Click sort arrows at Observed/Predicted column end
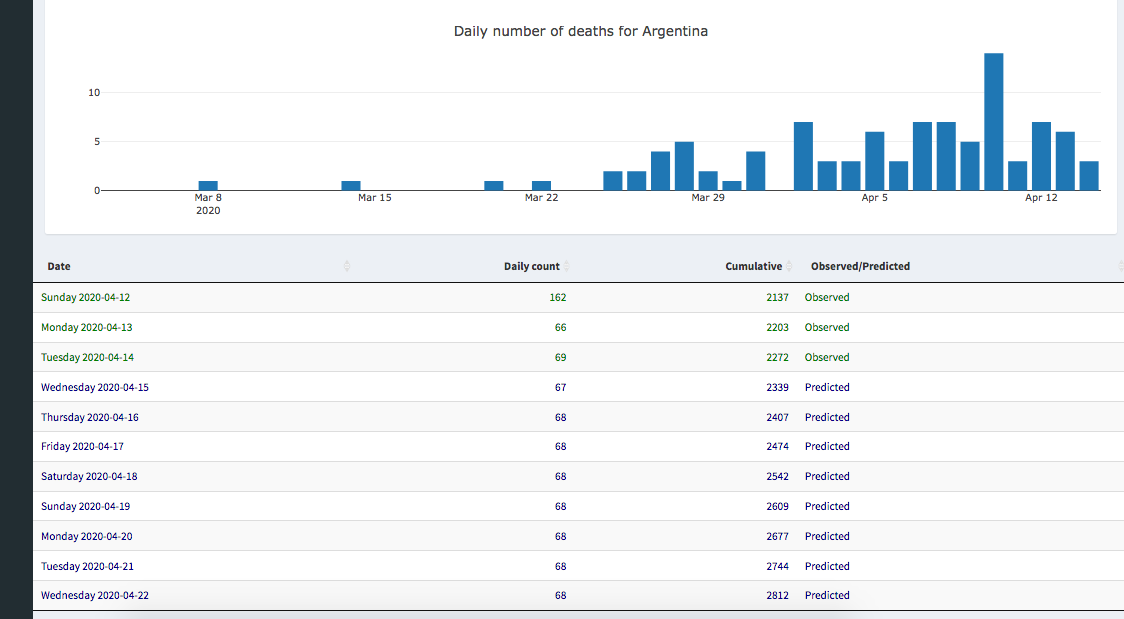 [x=1120, y=266]
